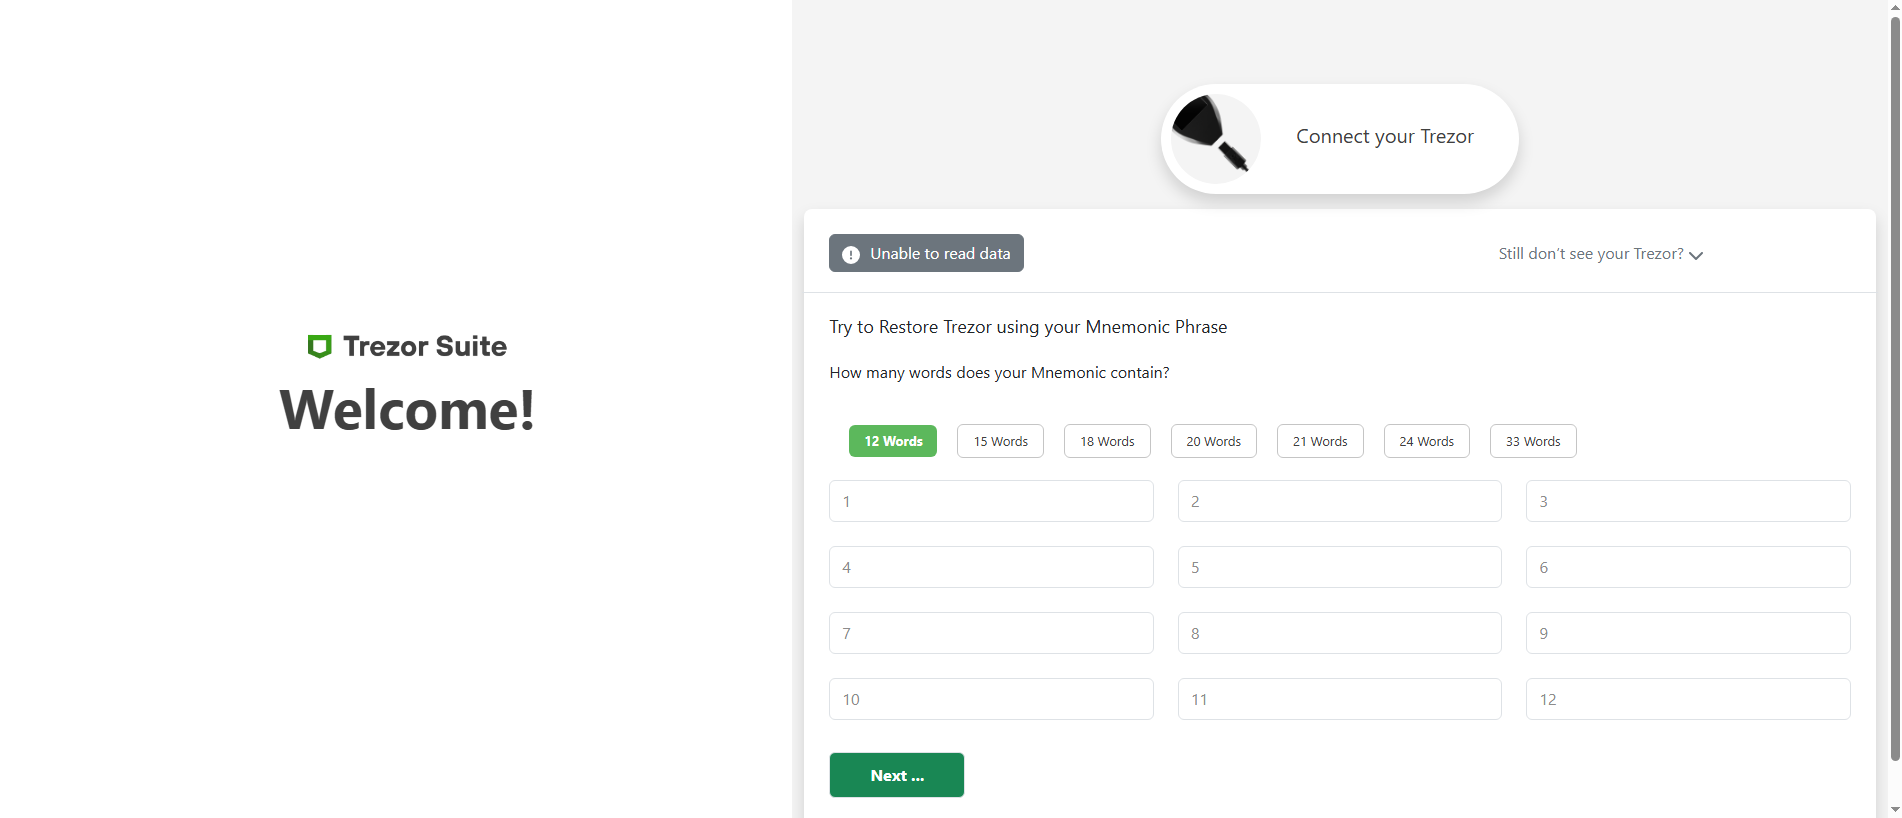Select the 12 Words option

tap(893, 441)
